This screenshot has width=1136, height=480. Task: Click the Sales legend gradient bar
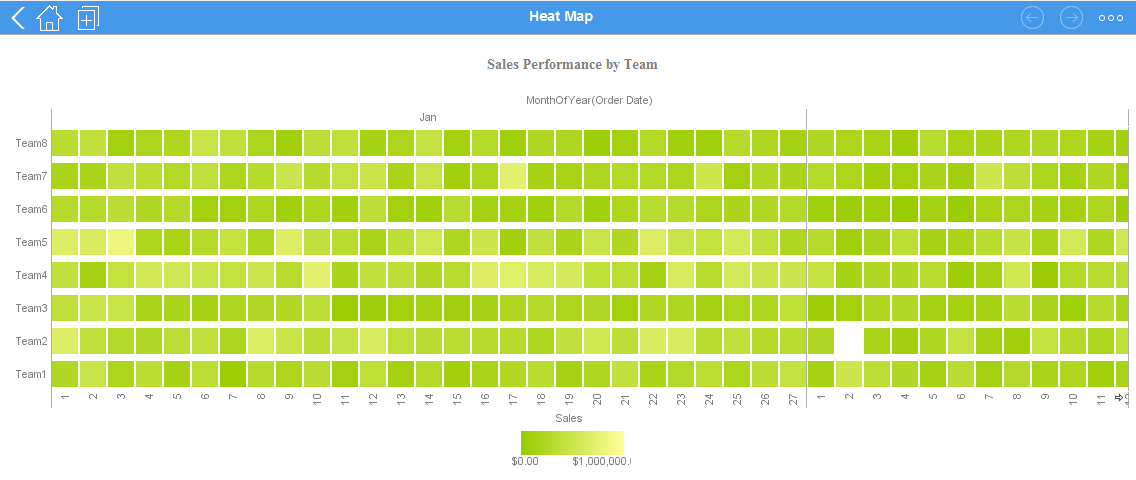pyautogui.click(x=572, y=443)
